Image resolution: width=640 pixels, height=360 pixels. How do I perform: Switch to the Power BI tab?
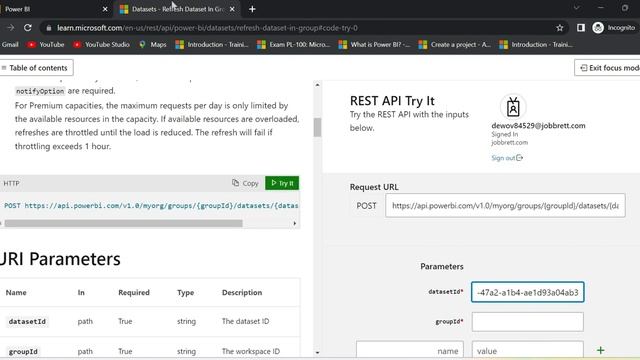[51, 9]
